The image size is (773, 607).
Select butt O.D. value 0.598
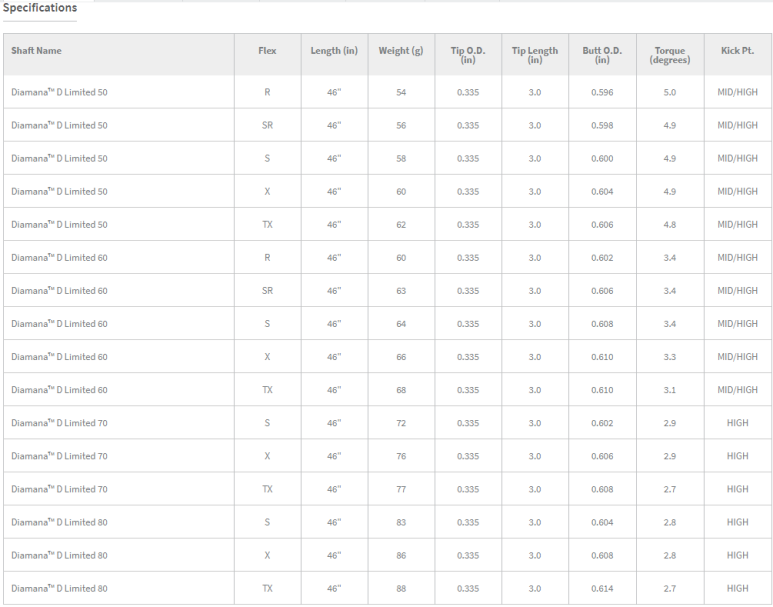602,125
